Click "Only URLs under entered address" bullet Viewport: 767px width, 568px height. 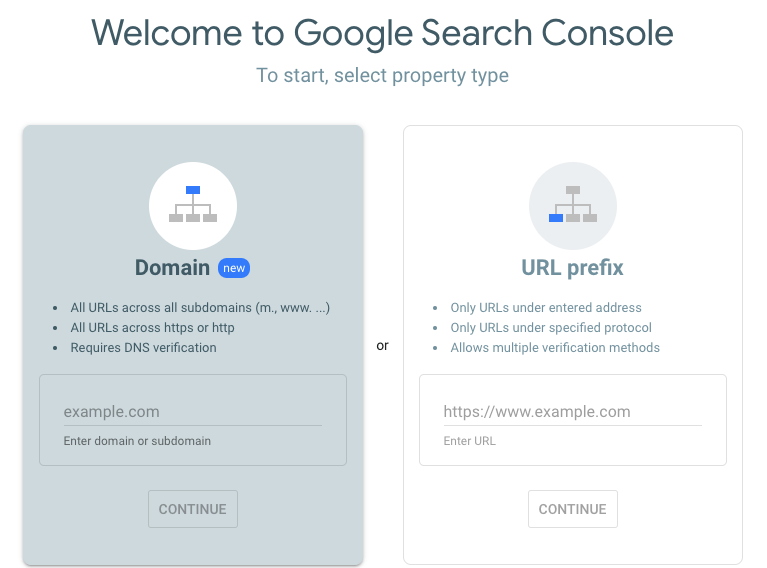(546, 308)
